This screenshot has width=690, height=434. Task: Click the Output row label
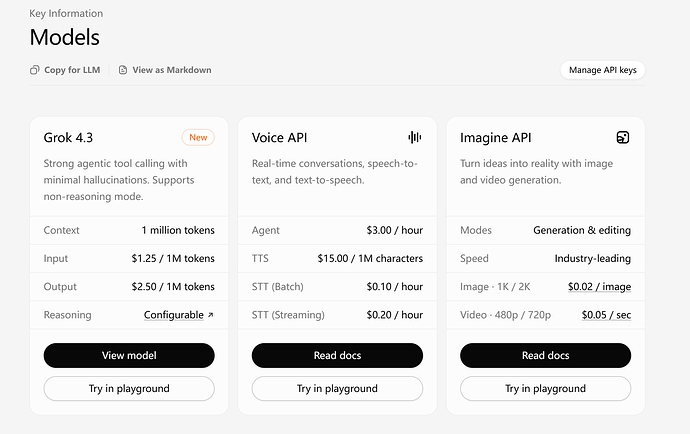tap(60, 287)
